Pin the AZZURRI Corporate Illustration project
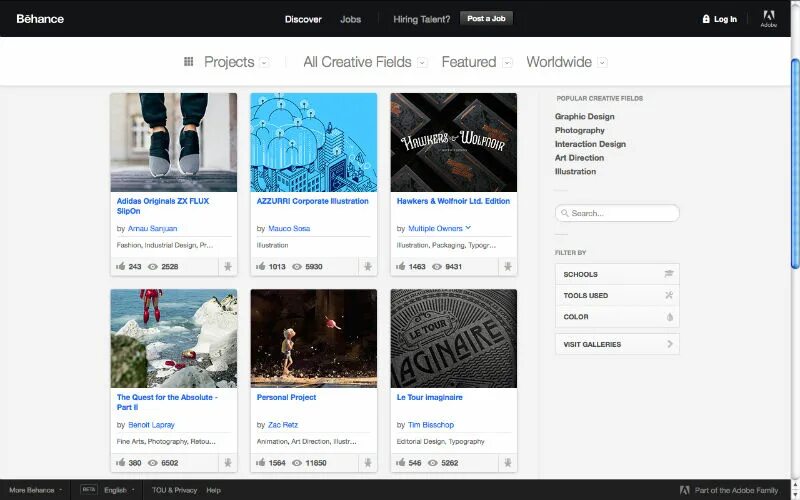 368,266
